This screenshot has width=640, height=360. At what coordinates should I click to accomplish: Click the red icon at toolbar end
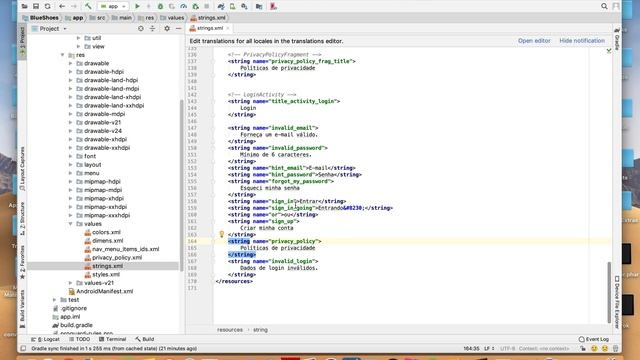point(273,6)
